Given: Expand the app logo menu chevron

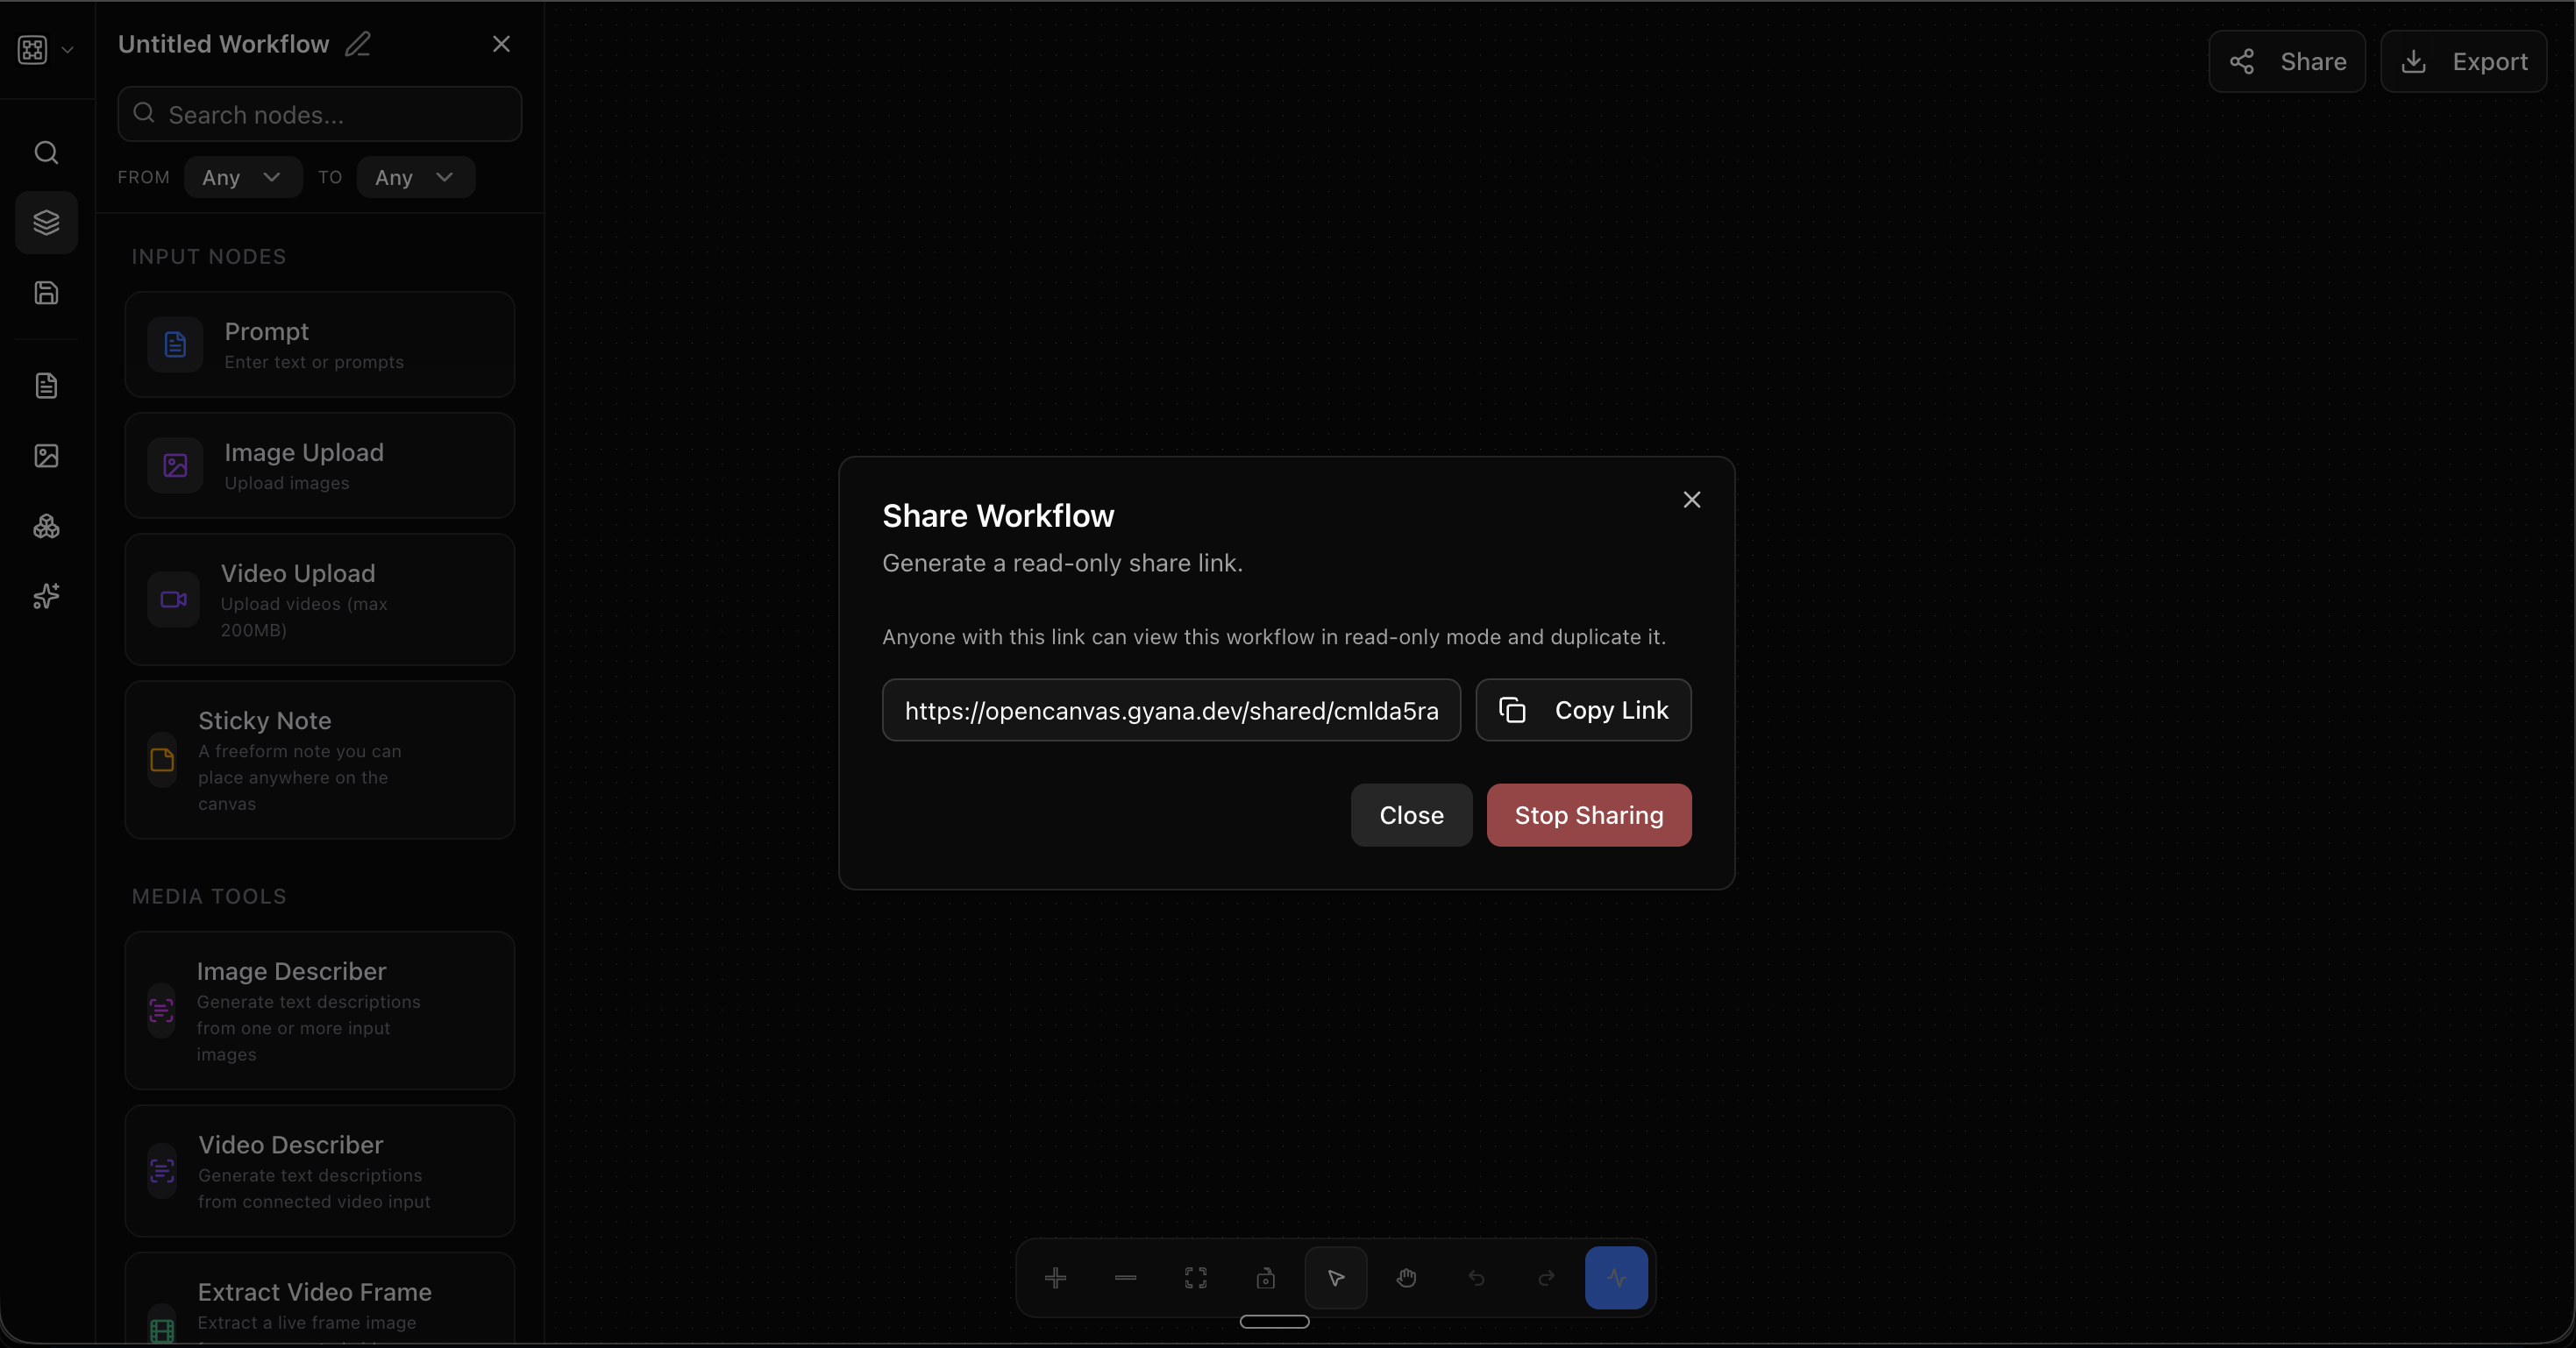Looking at the screenshot, I should click(68, 49).
